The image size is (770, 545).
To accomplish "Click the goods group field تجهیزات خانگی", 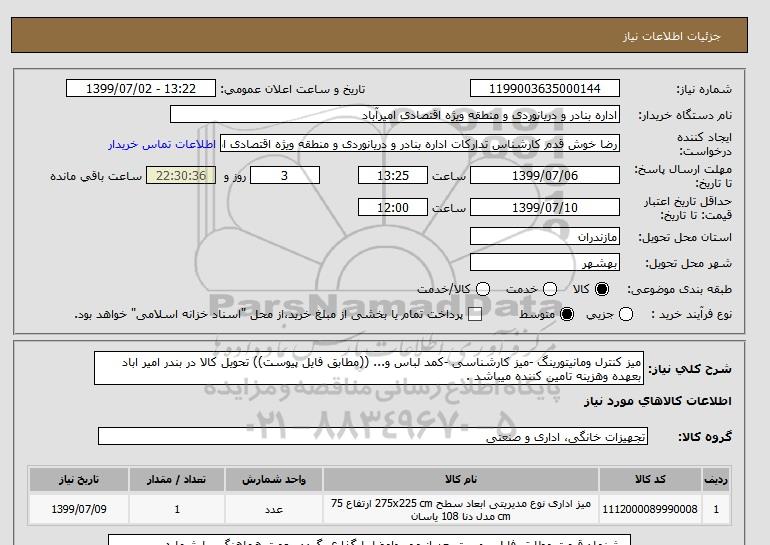I will [x=373, y=436].
